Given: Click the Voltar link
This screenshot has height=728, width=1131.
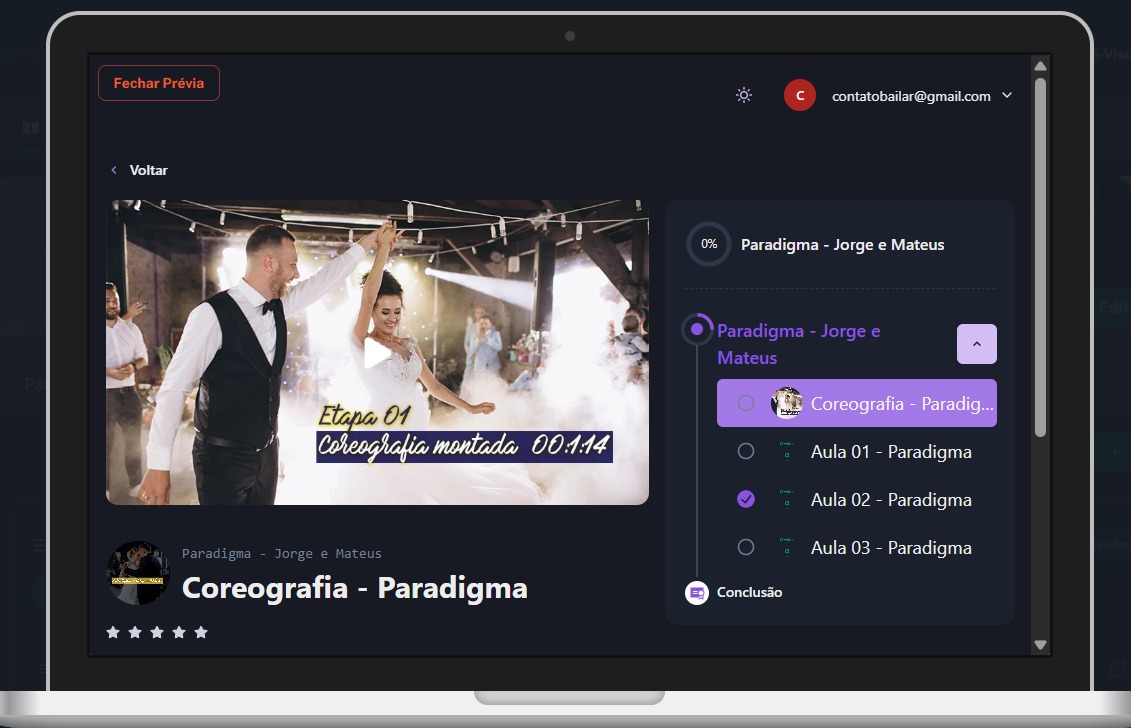Looking at the screenshot, I should tap(148, 171).
